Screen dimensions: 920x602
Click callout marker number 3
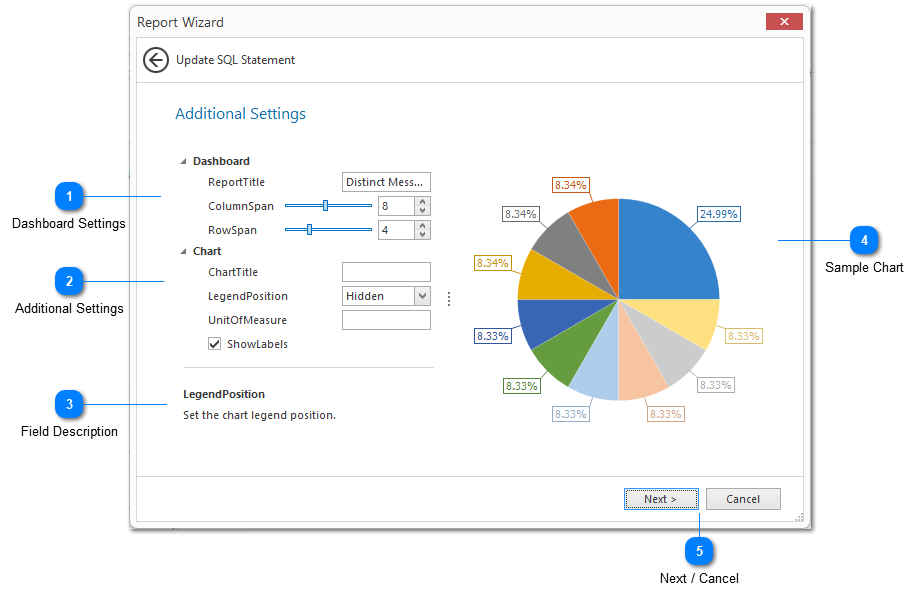pyautogui.click(x=69, y=404)
